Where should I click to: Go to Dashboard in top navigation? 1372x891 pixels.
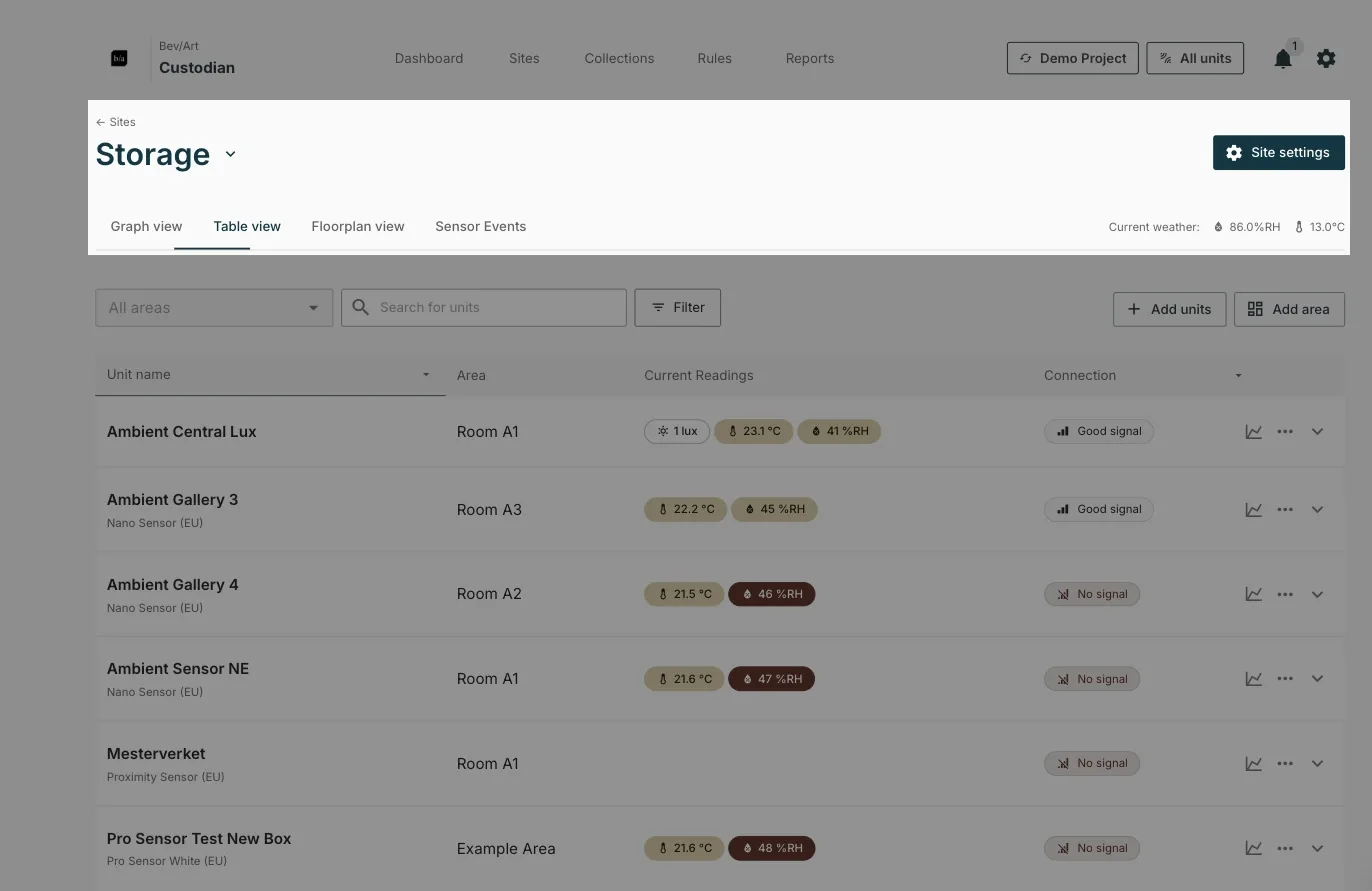coord(429,59)
